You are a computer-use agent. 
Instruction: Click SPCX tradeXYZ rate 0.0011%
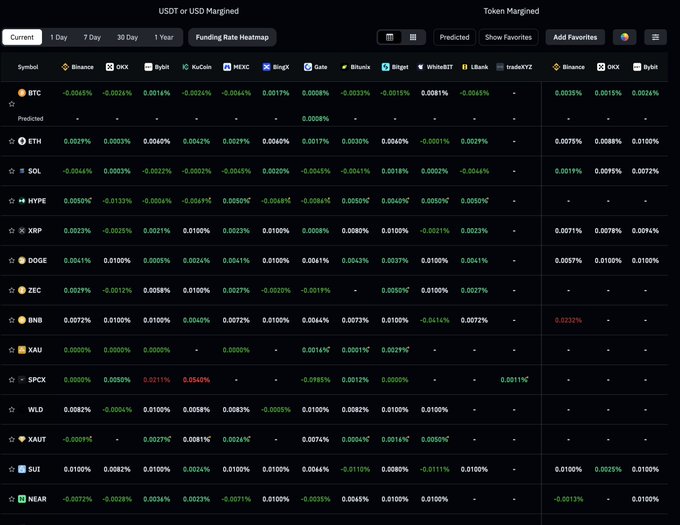[514, 380]
